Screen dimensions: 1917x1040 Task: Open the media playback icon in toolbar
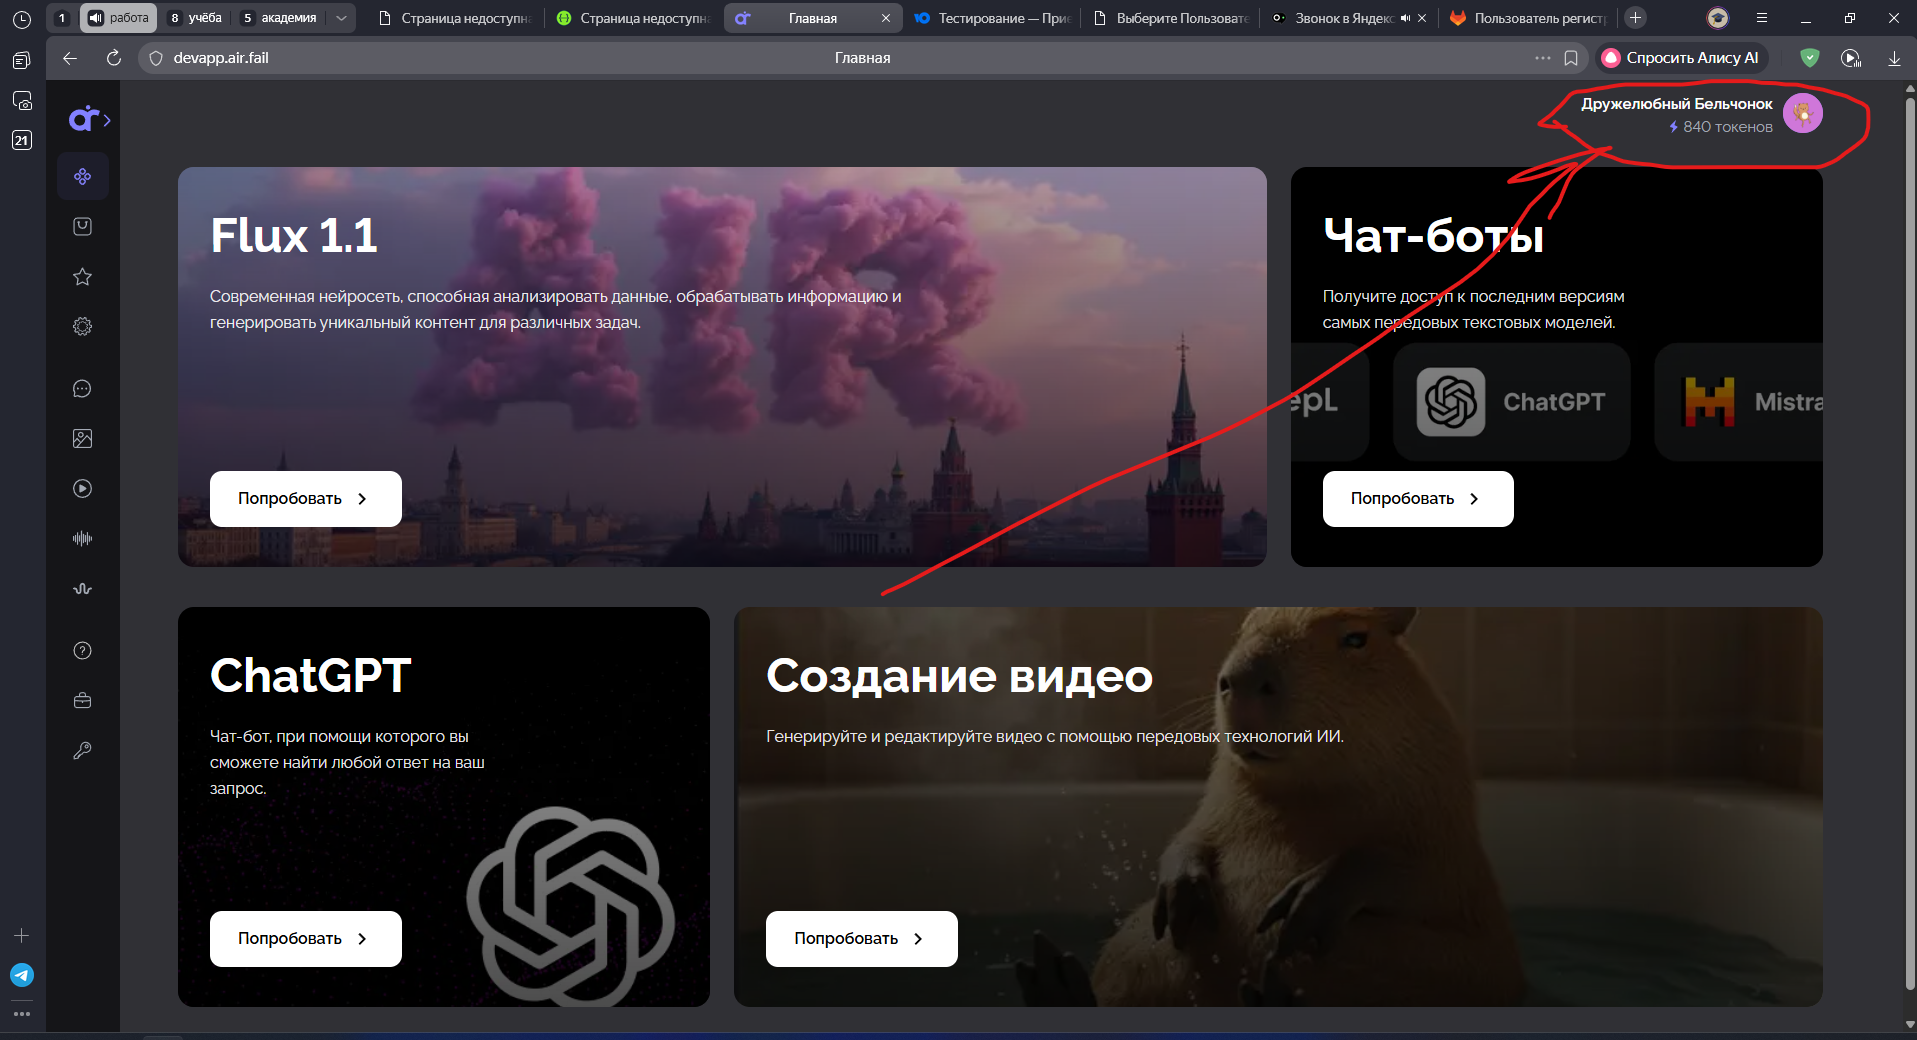(x=1851, y=58)
